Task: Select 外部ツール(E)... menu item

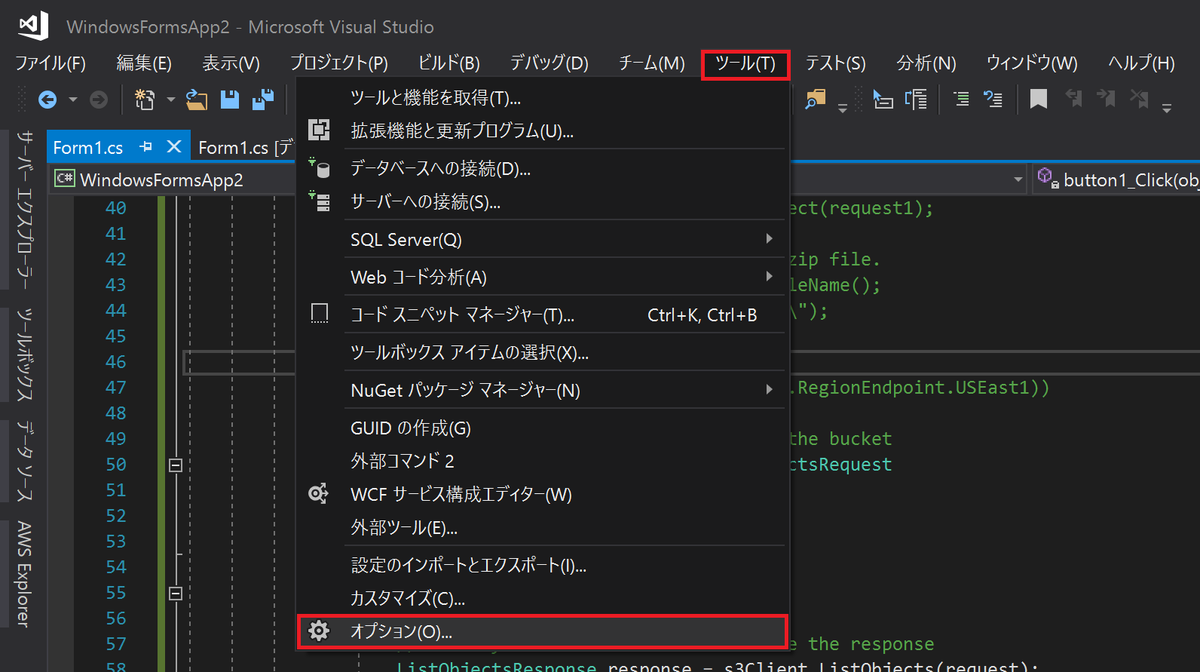Action: (x=543, y=527)
